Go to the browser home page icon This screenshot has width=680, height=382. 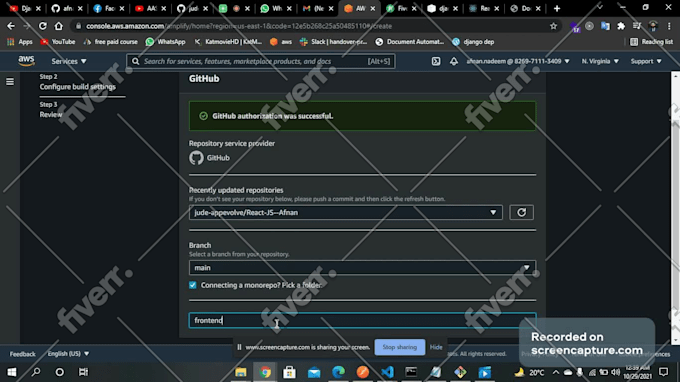59,26
